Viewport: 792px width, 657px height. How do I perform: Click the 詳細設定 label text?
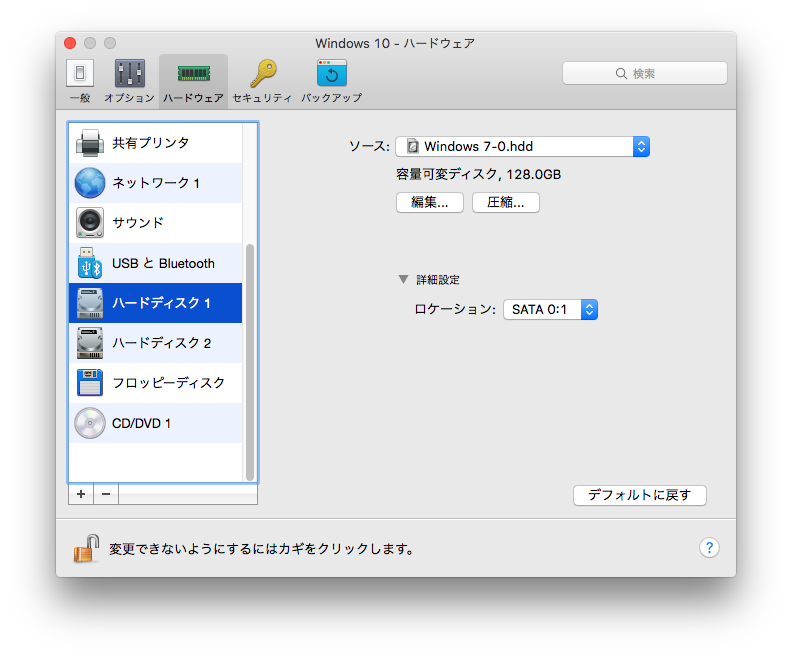438,280
